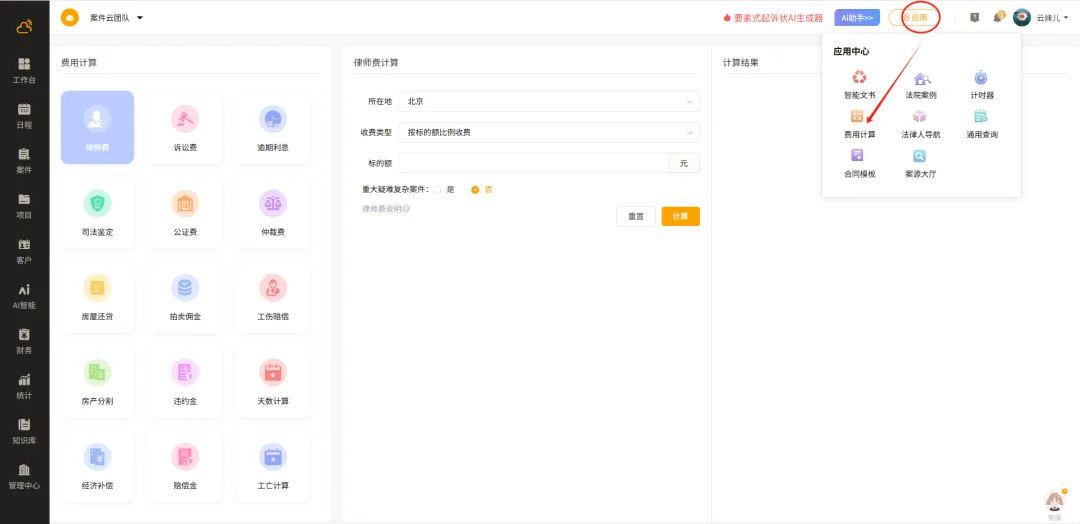Viewport: 1080px width, 524px height.
Task: Expand the 案件云团队 team switcher
Action: pyautogui.click(x=116, y=18)
